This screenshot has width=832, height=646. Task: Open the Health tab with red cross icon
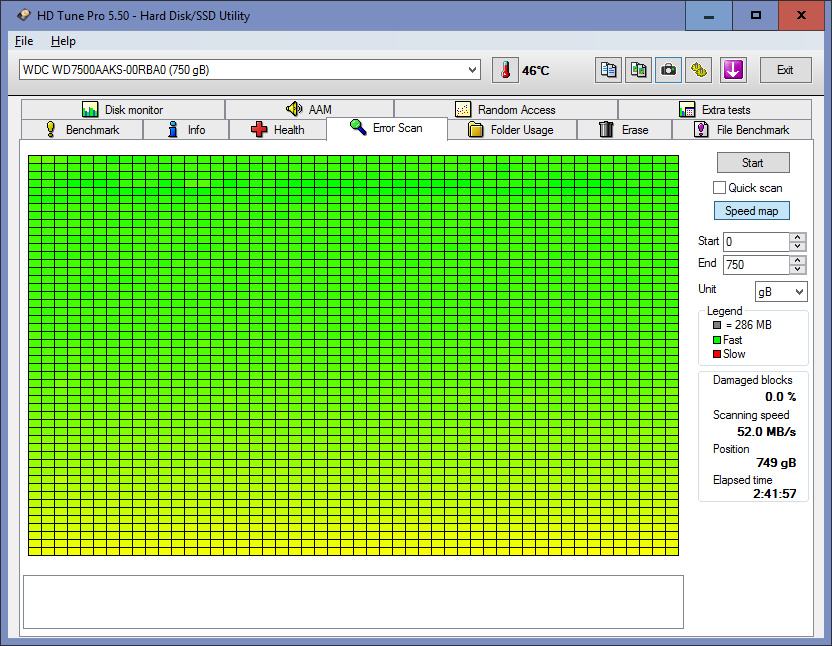point(277,130)
